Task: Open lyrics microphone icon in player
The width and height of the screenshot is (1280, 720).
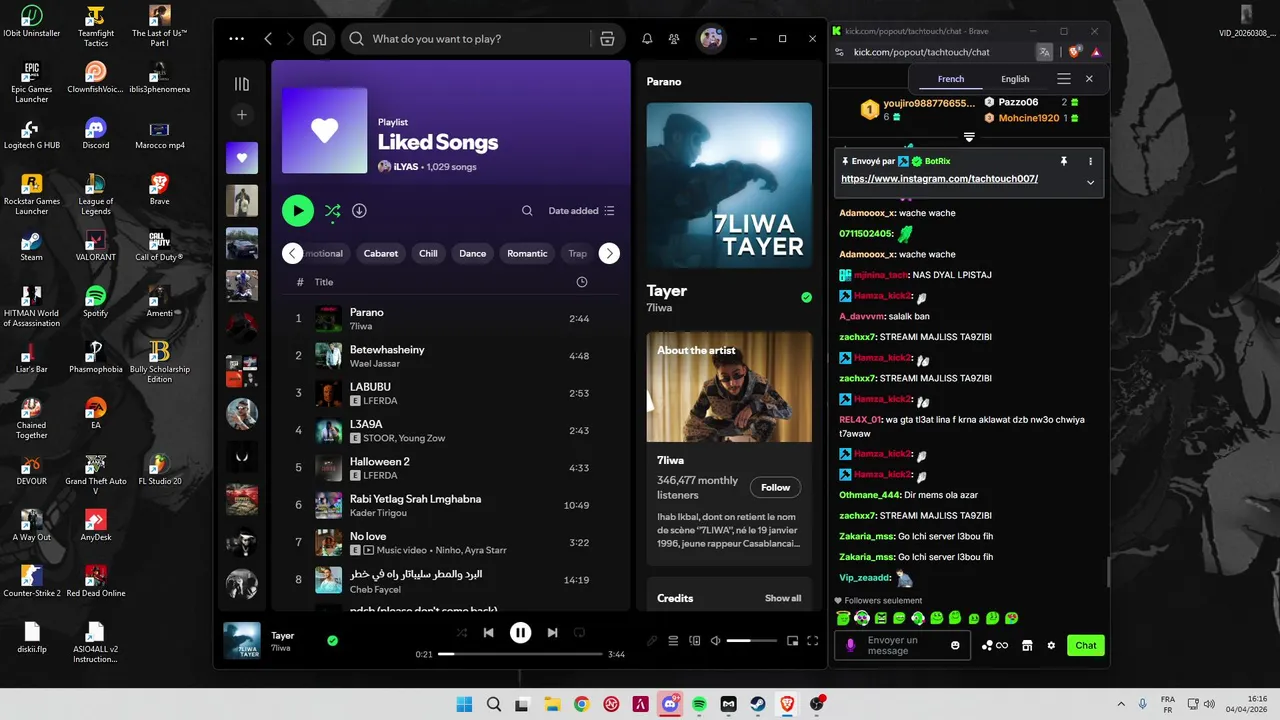Action: pos(652,641)
